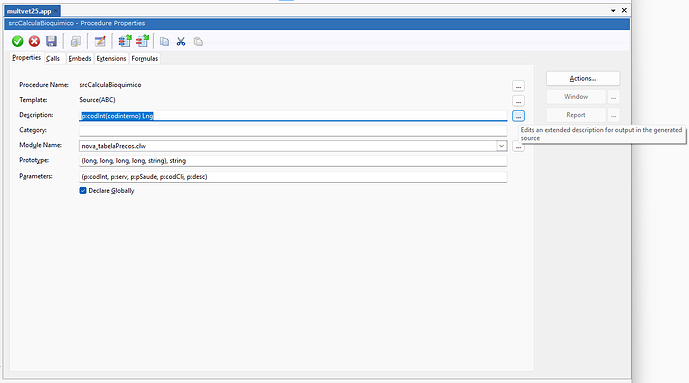
Task: Click into the Parameters field
Action: click(x=293, y=177)
